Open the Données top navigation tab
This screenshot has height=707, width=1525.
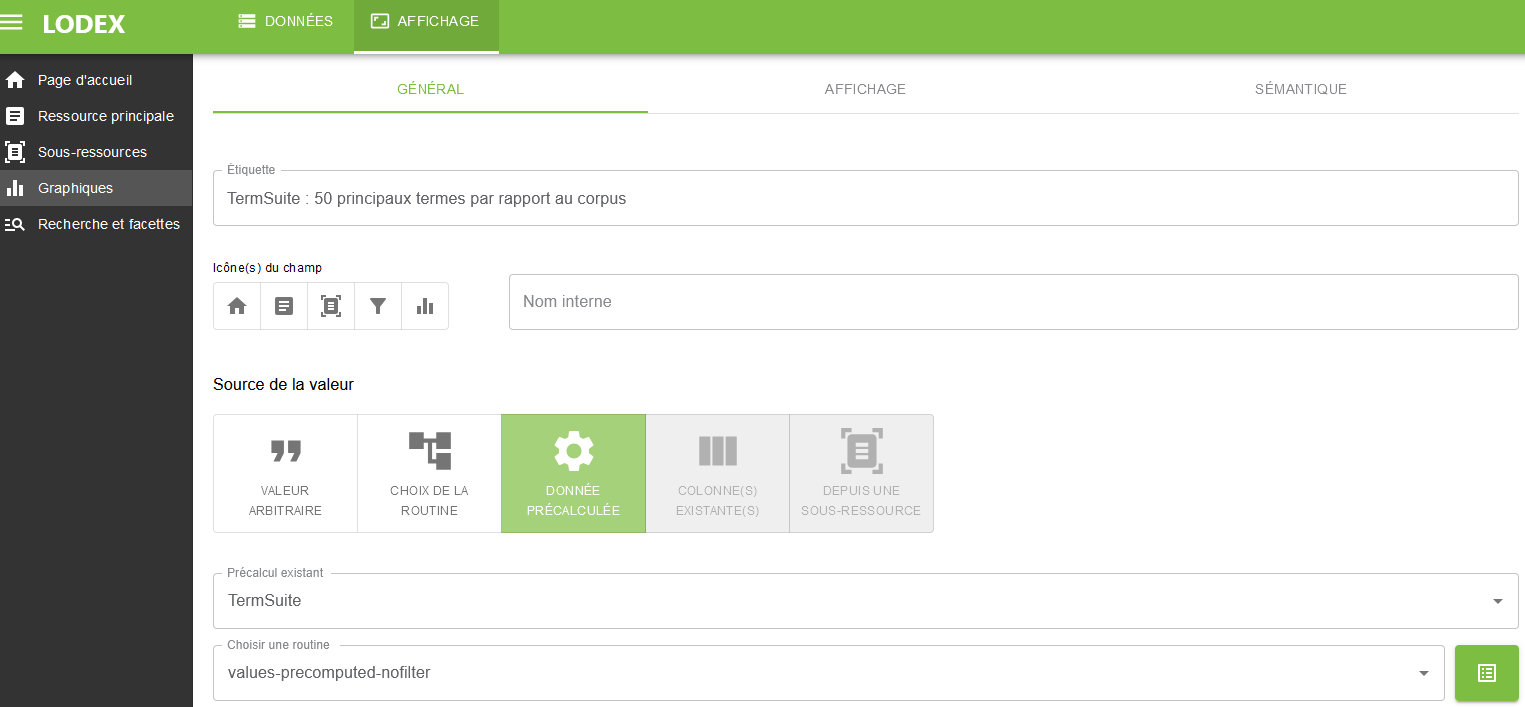[286, 21]
